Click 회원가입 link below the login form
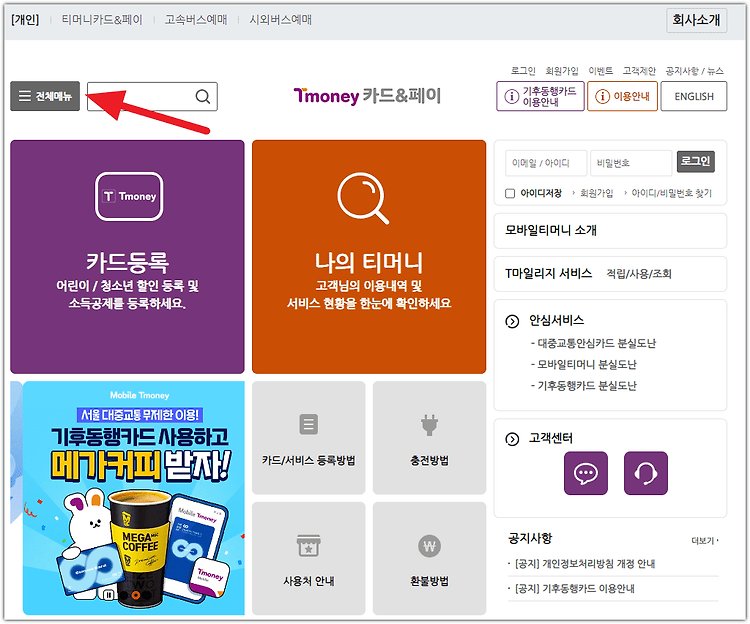750x624 pixels. (x=596, y=193)
